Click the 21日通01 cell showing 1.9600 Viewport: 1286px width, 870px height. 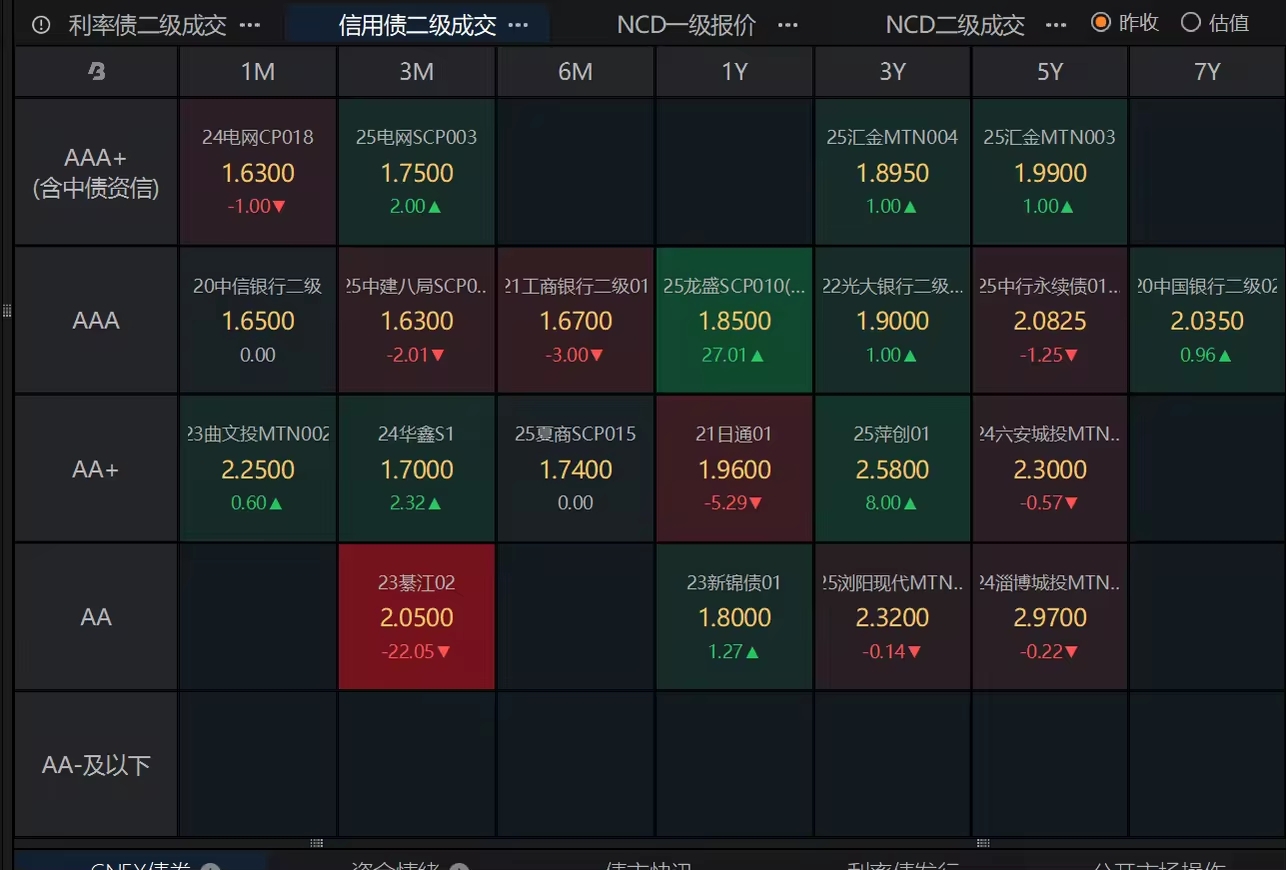click(734, 468)
